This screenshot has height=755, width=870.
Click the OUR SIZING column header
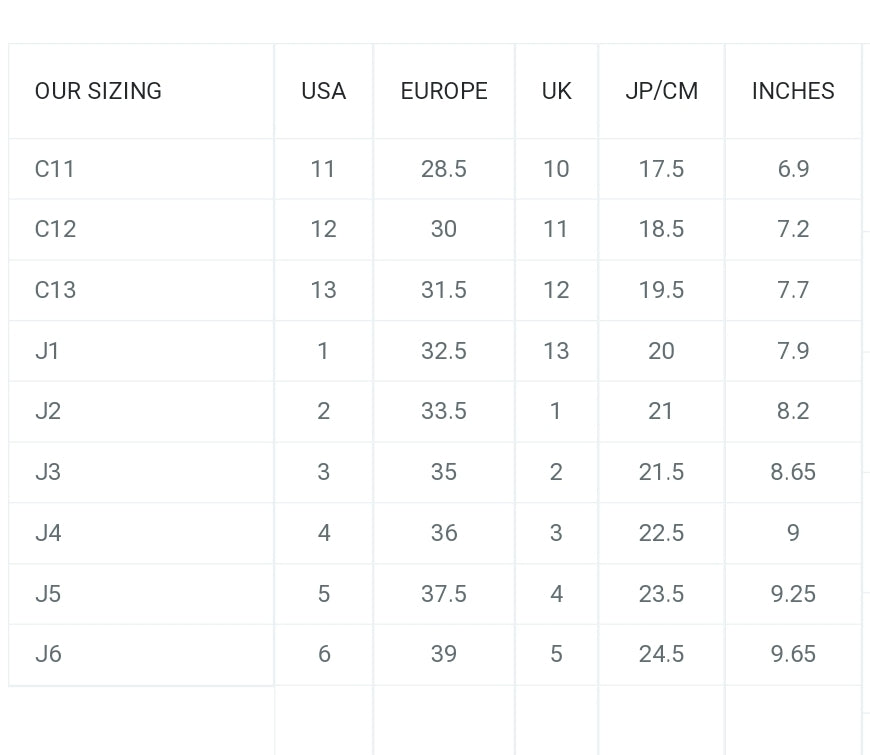click(x=98, y=91)
